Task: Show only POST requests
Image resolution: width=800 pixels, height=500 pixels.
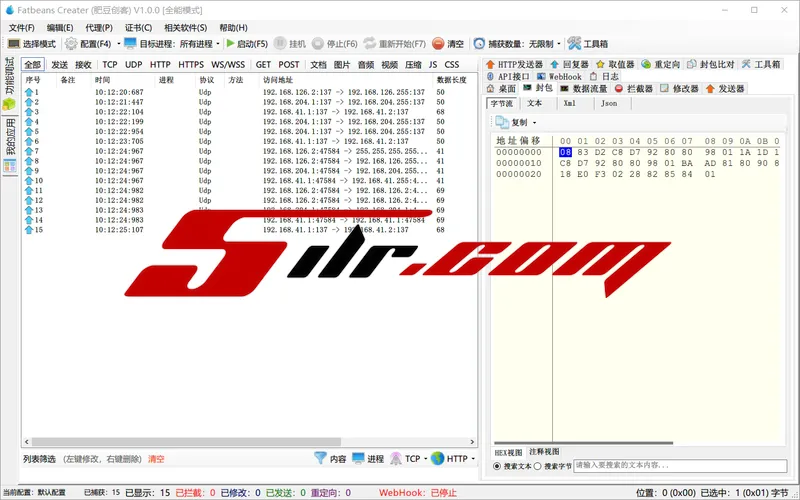Action: point(289,65)
